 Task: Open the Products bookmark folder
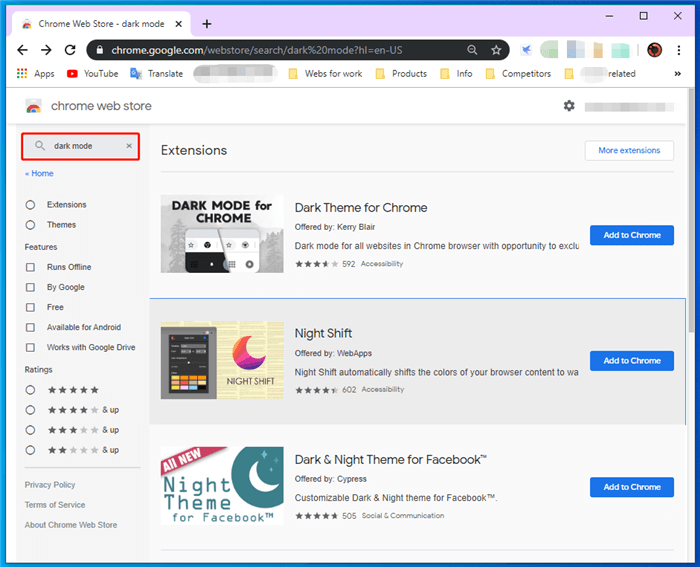401,74
